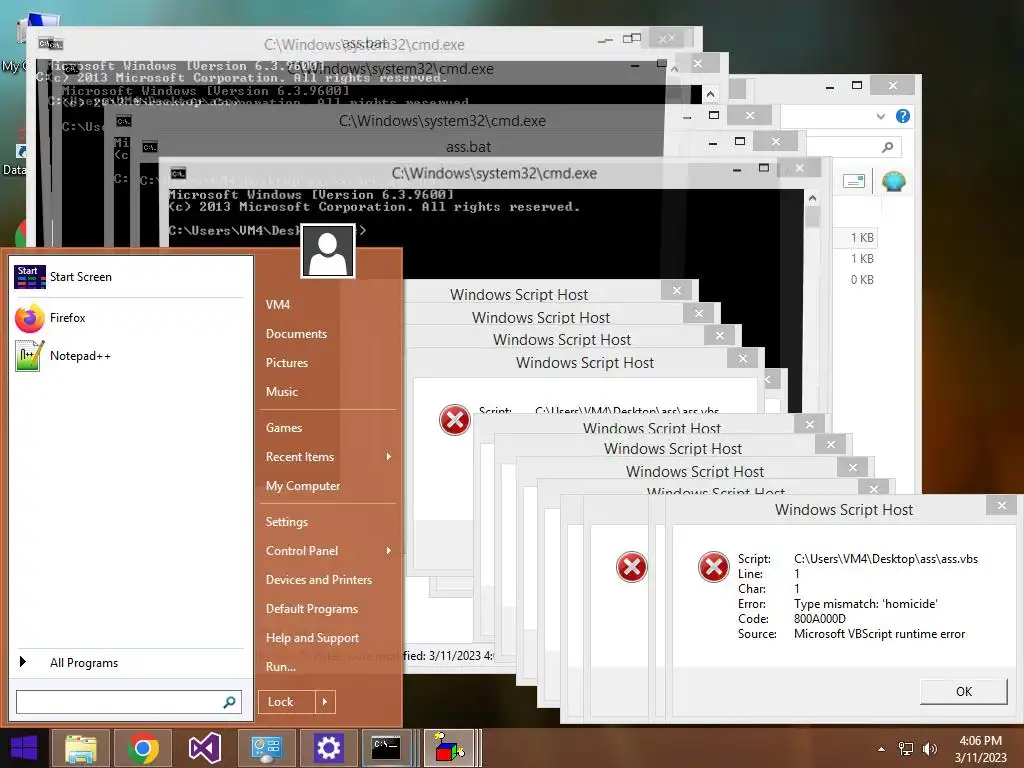Select the 0 KB file size entry
This screenshot has height=768, width=1024.
tap(861, 280)
